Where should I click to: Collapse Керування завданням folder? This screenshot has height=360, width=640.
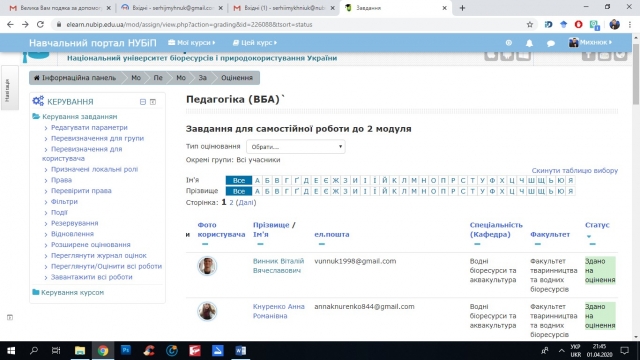pyautogui.click(x=75, y=116)
